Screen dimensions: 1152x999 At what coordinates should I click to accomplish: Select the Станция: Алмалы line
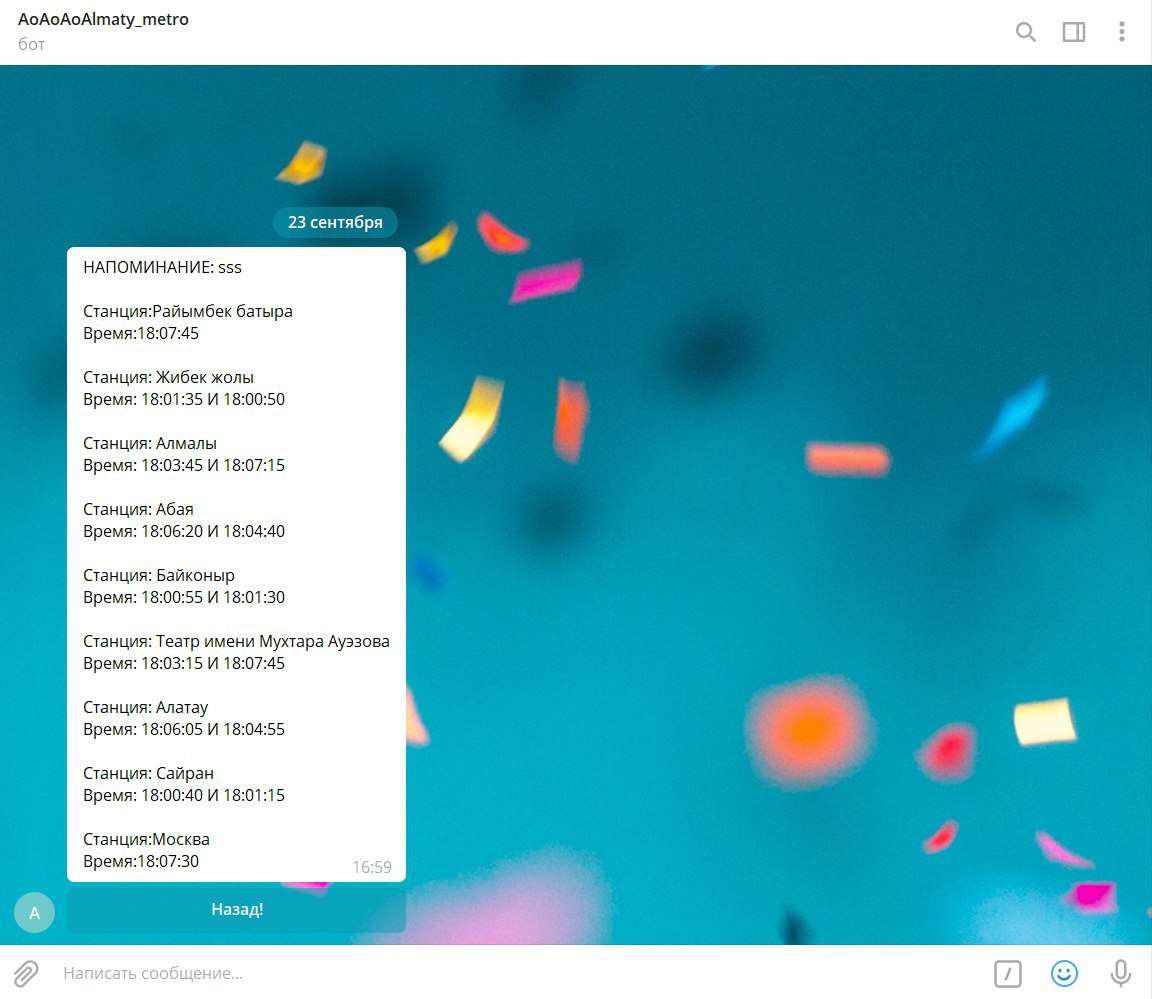pos(150,444)
